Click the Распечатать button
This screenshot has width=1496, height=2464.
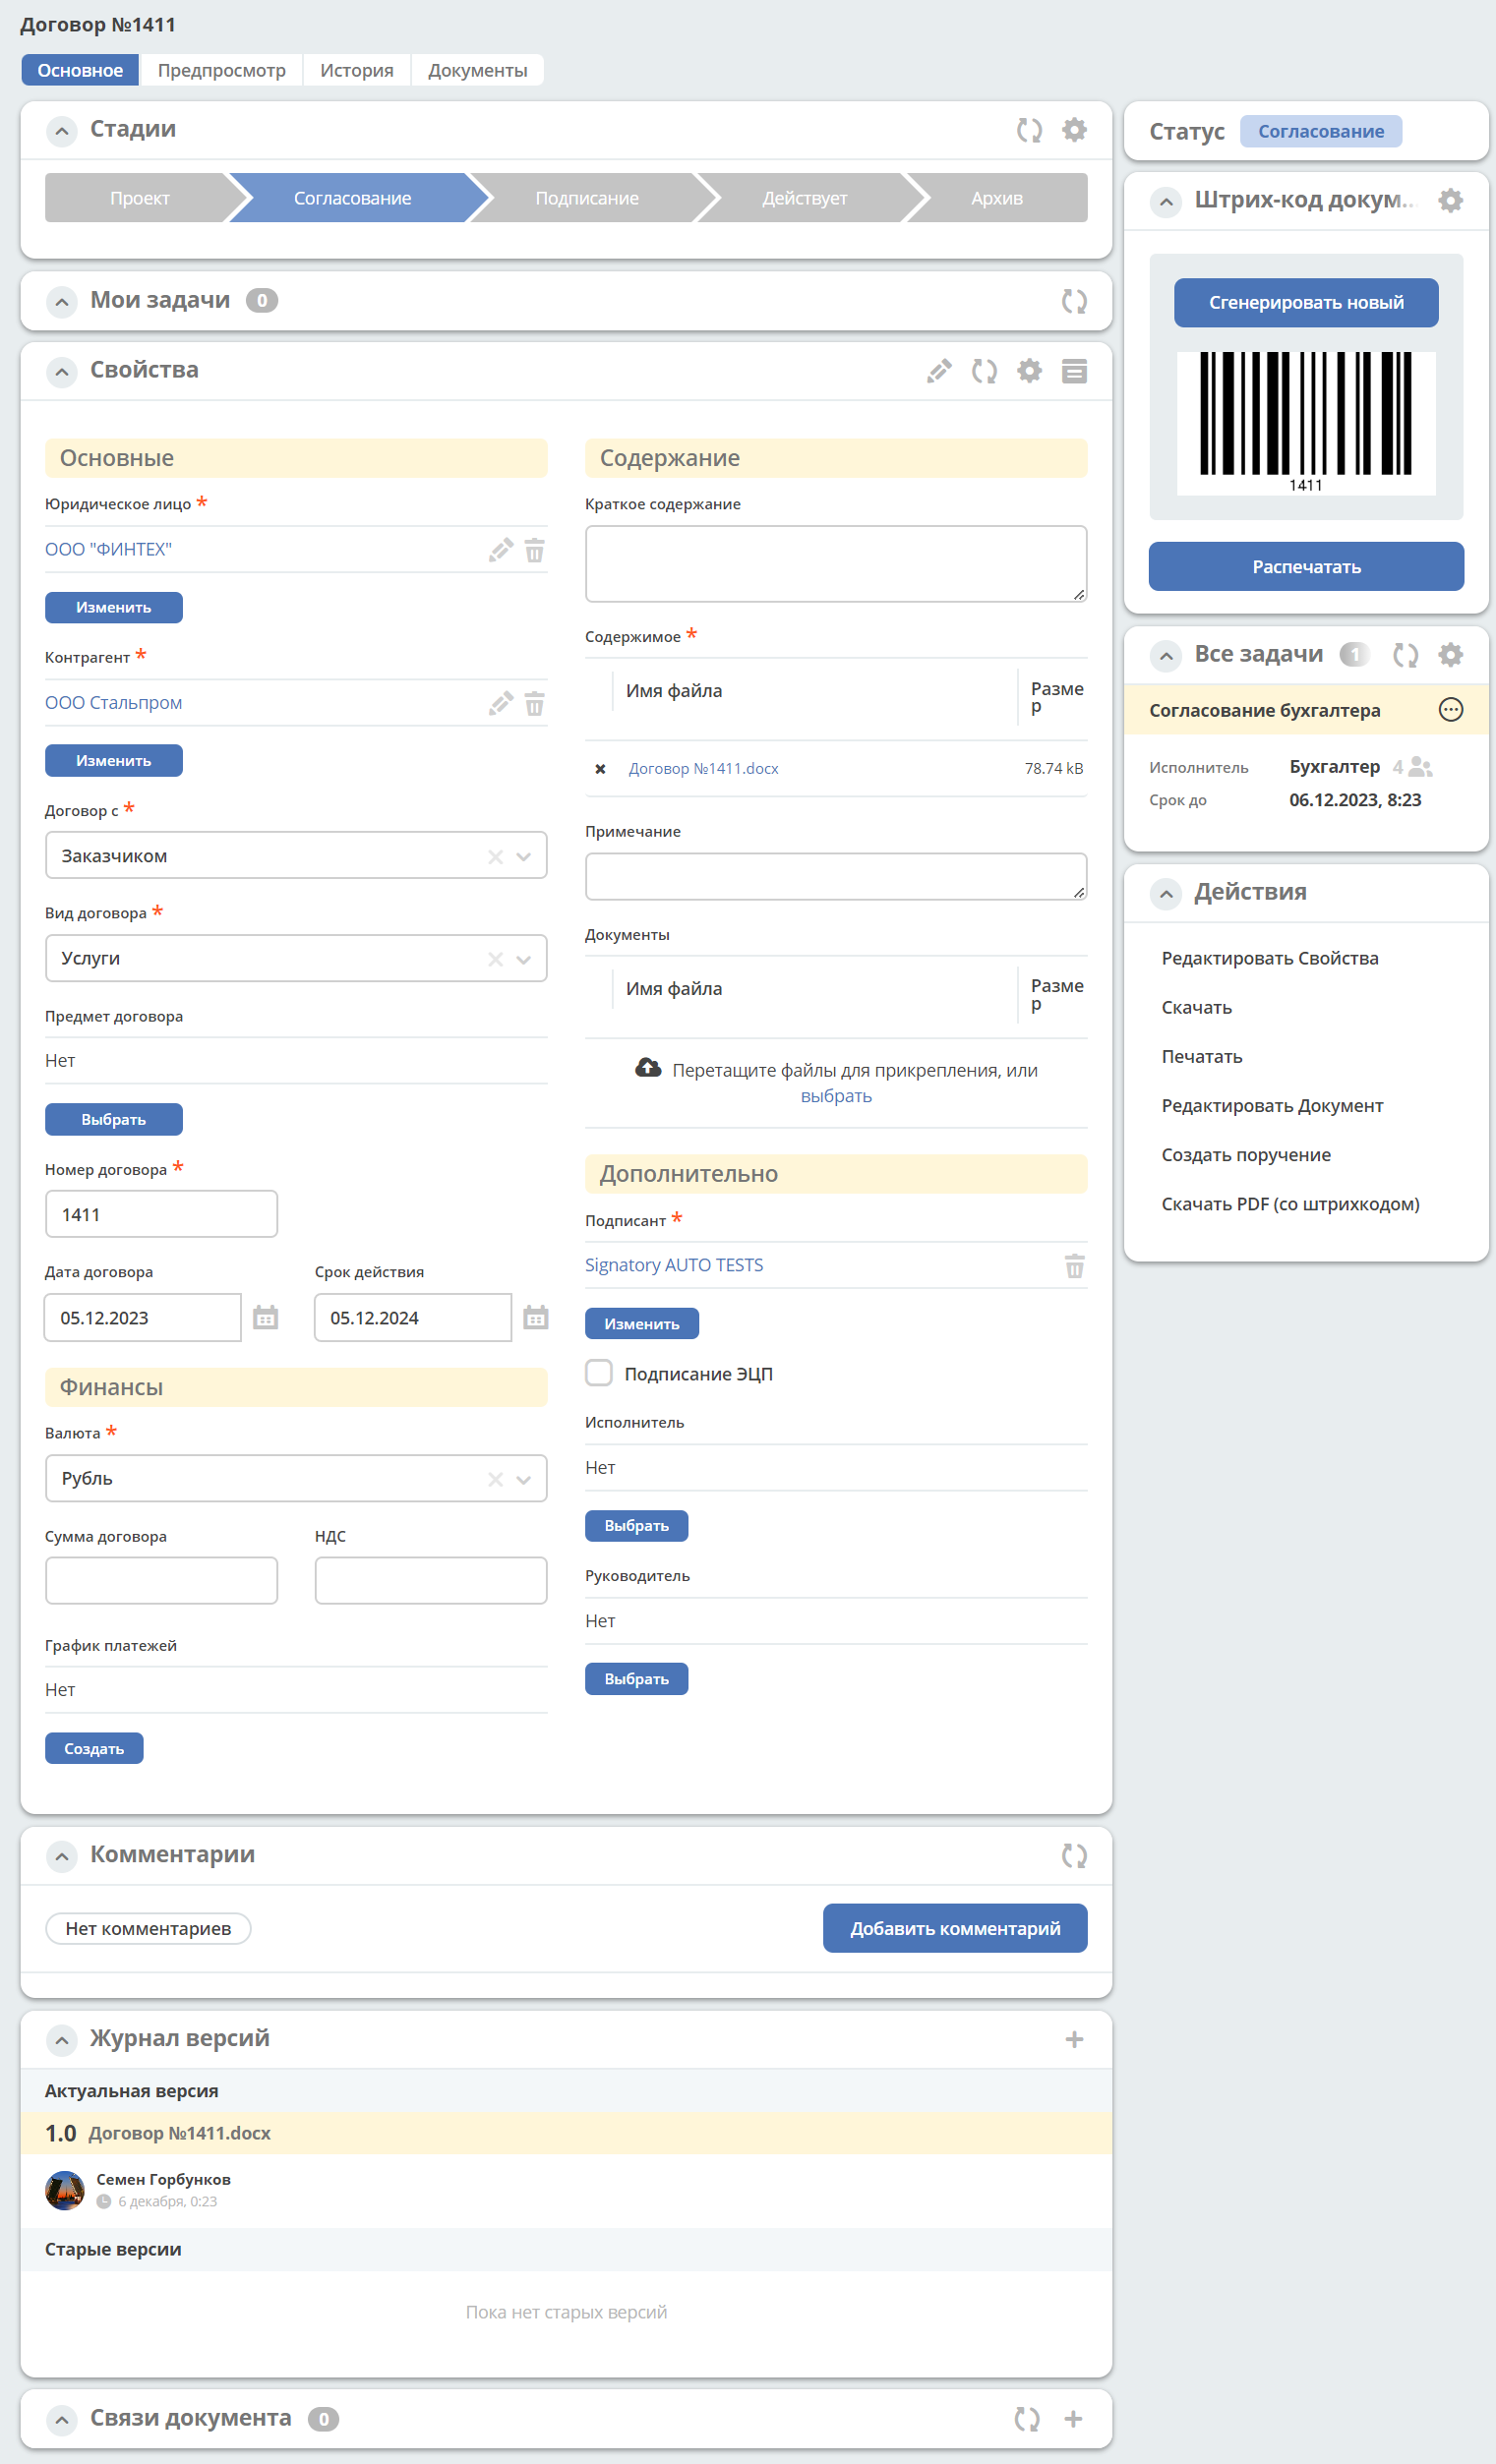coord(1306,567)
